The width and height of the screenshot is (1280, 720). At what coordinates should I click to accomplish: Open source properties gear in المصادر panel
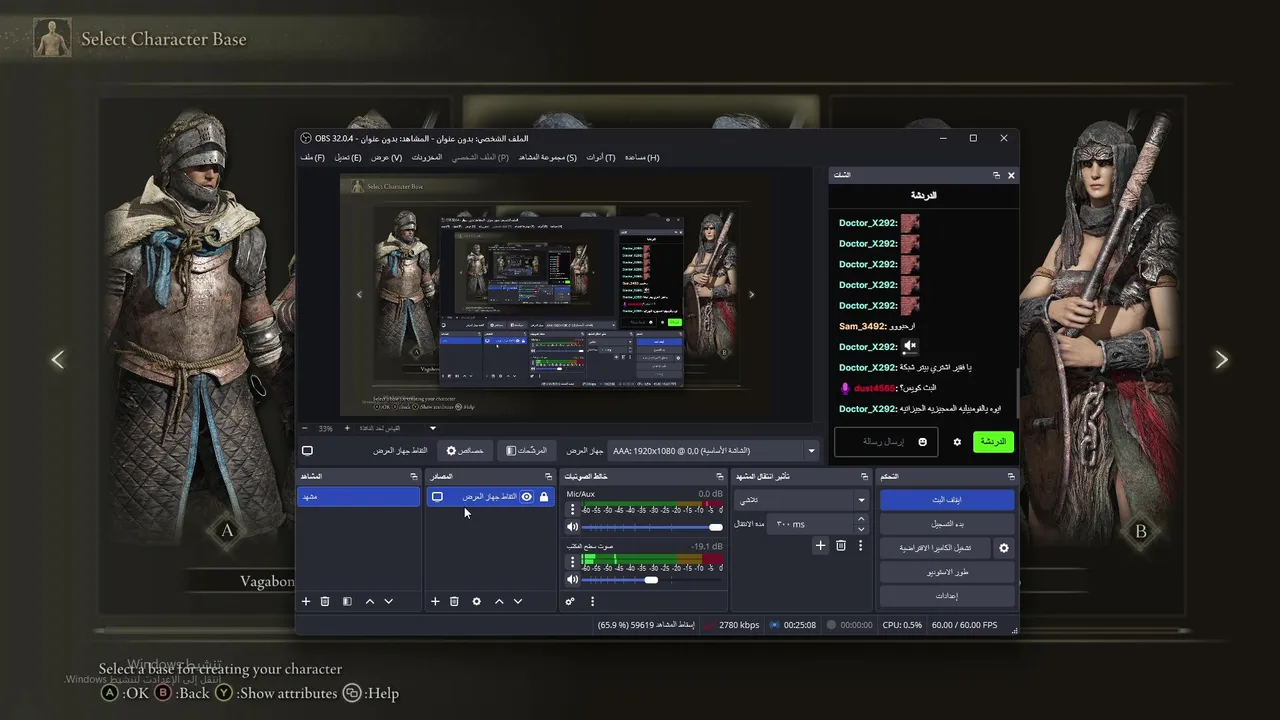[476, 601]
